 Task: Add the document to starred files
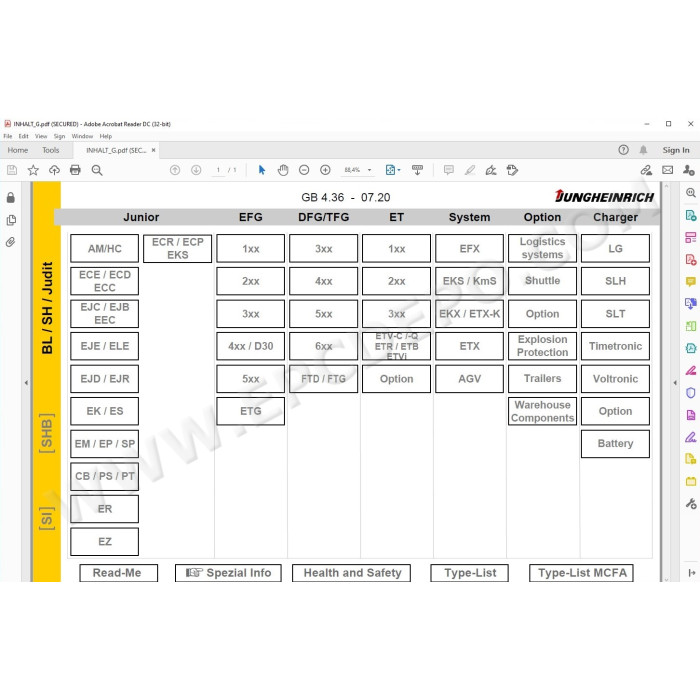tap(33, 170)
